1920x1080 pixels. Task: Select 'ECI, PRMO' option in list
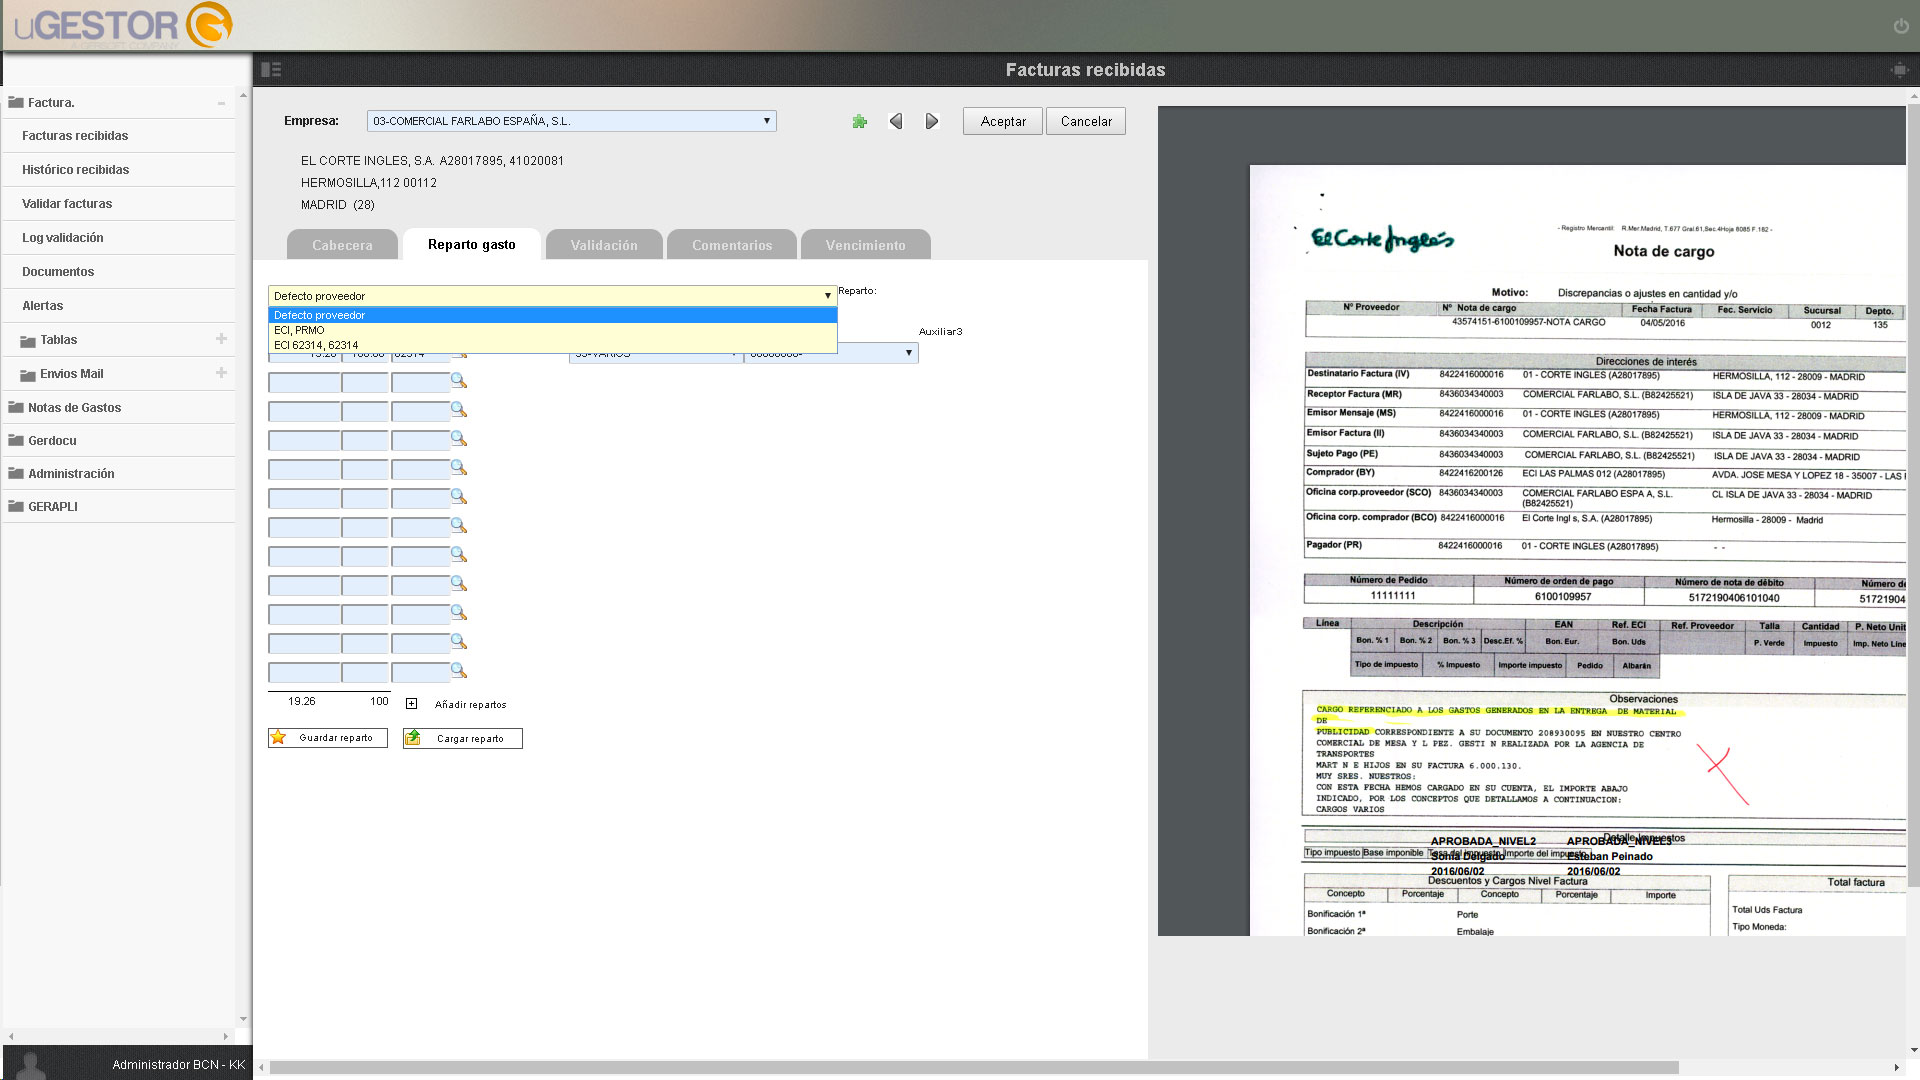tap(552, 330)
